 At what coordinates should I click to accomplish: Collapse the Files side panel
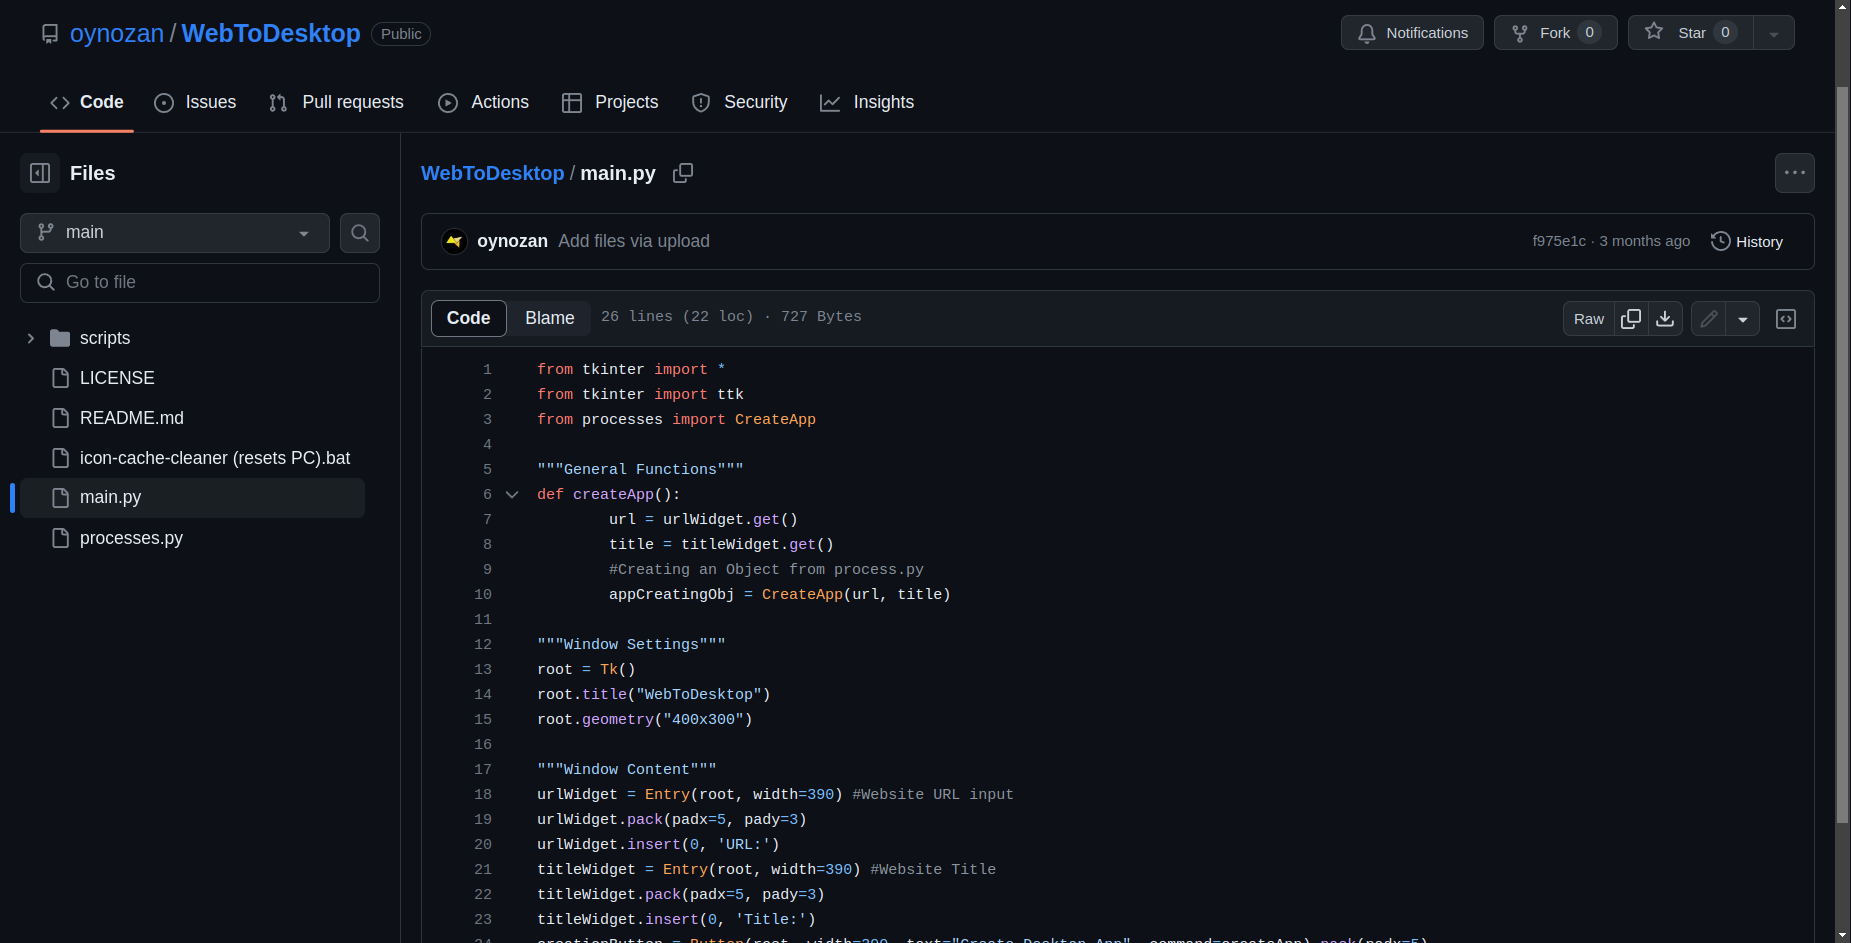point(40,173)
